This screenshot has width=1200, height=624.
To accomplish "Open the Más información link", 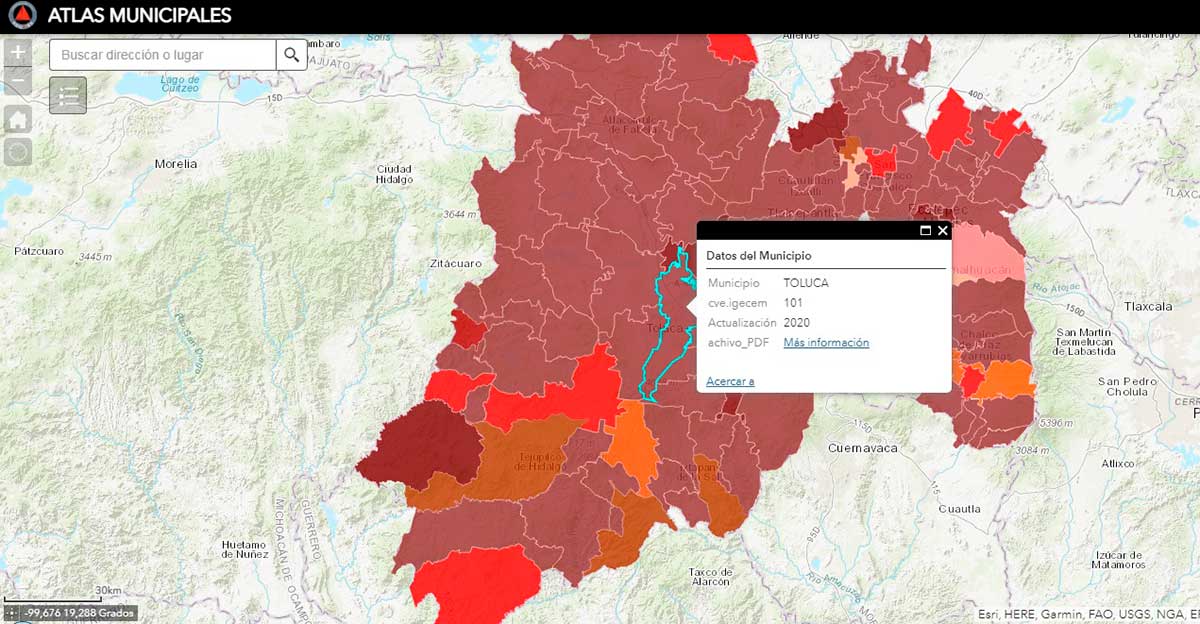I will click(x=825, y=343).
